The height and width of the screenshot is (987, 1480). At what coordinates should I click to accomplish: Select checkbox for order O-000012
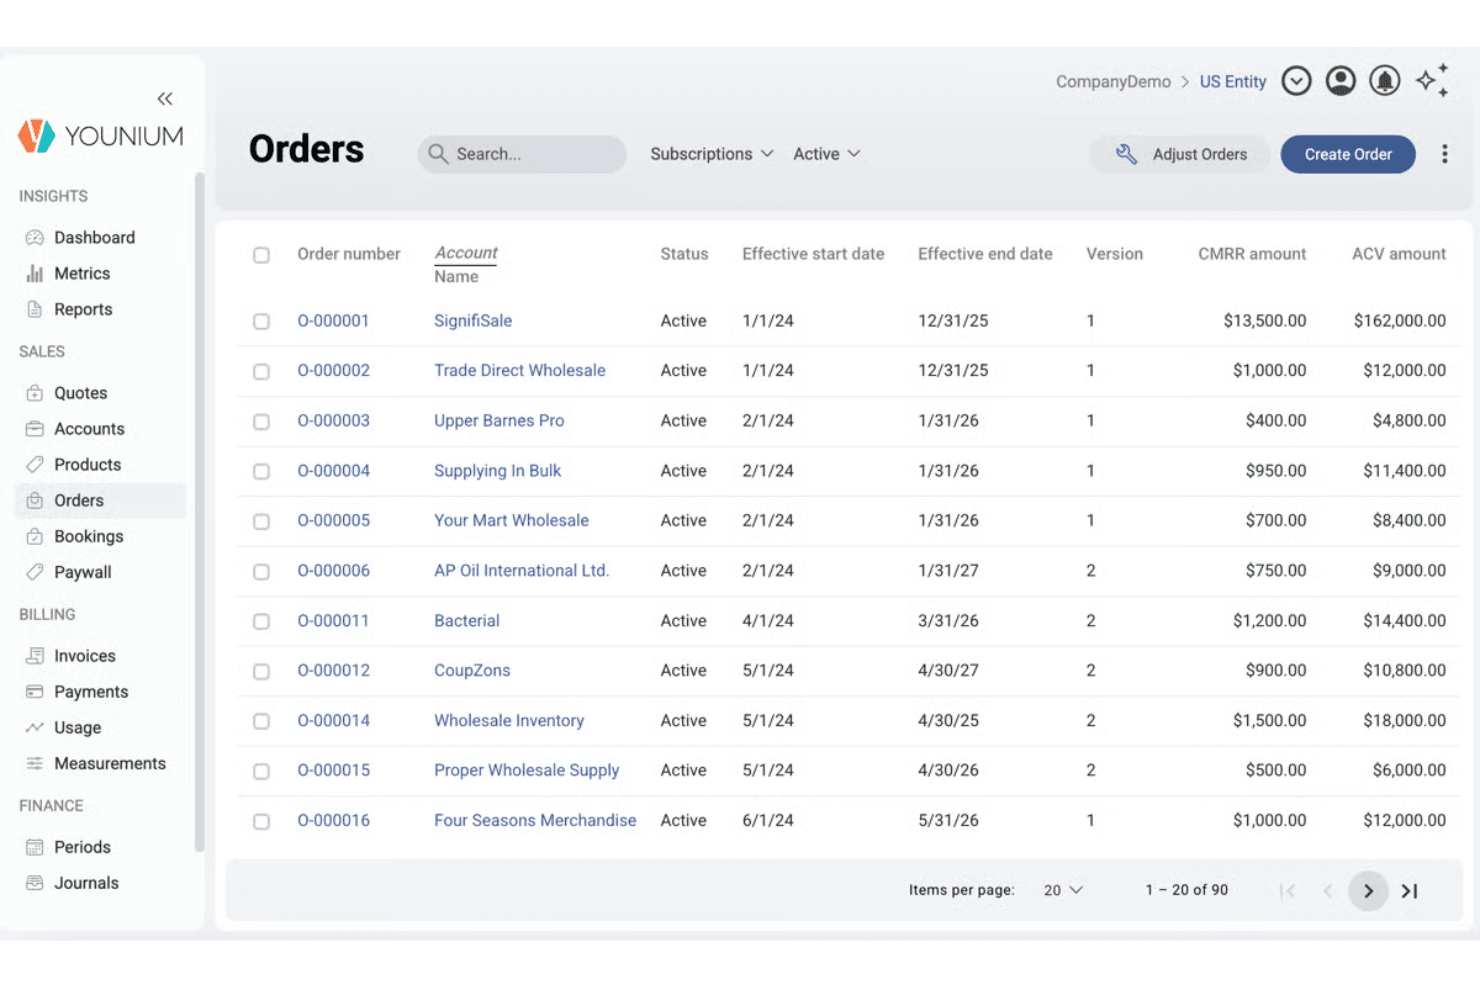pyautogui.click(x=261, y=671)
